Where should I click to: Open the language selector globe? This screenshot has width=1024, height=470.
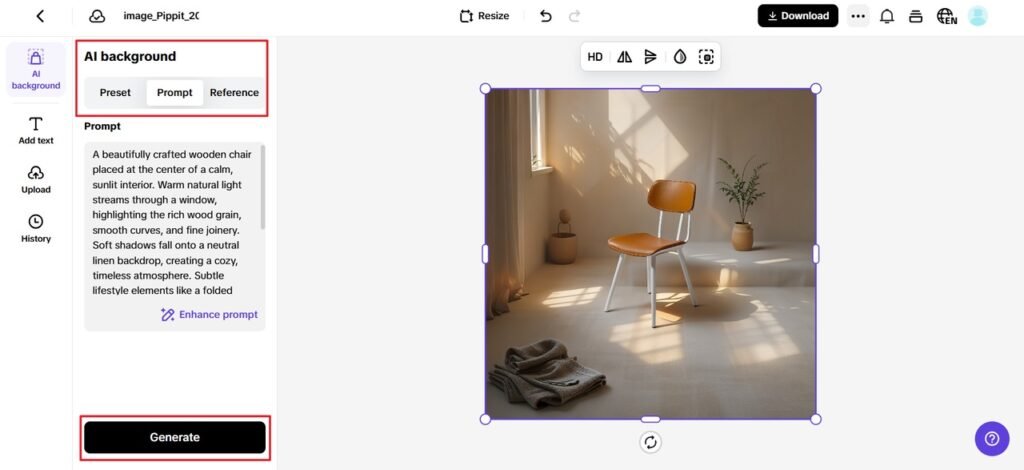tap(946, 16)
